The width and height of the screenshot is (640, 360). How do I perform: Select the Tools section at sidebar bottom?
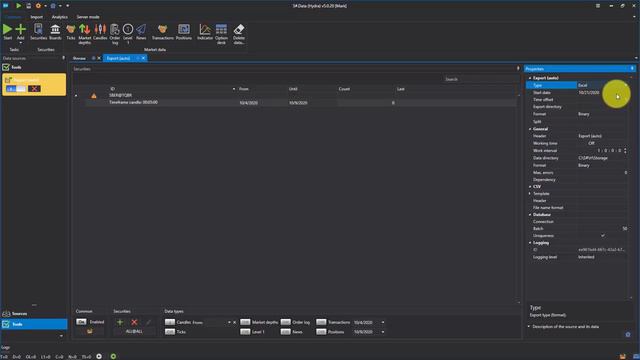[x=34, y=324]
